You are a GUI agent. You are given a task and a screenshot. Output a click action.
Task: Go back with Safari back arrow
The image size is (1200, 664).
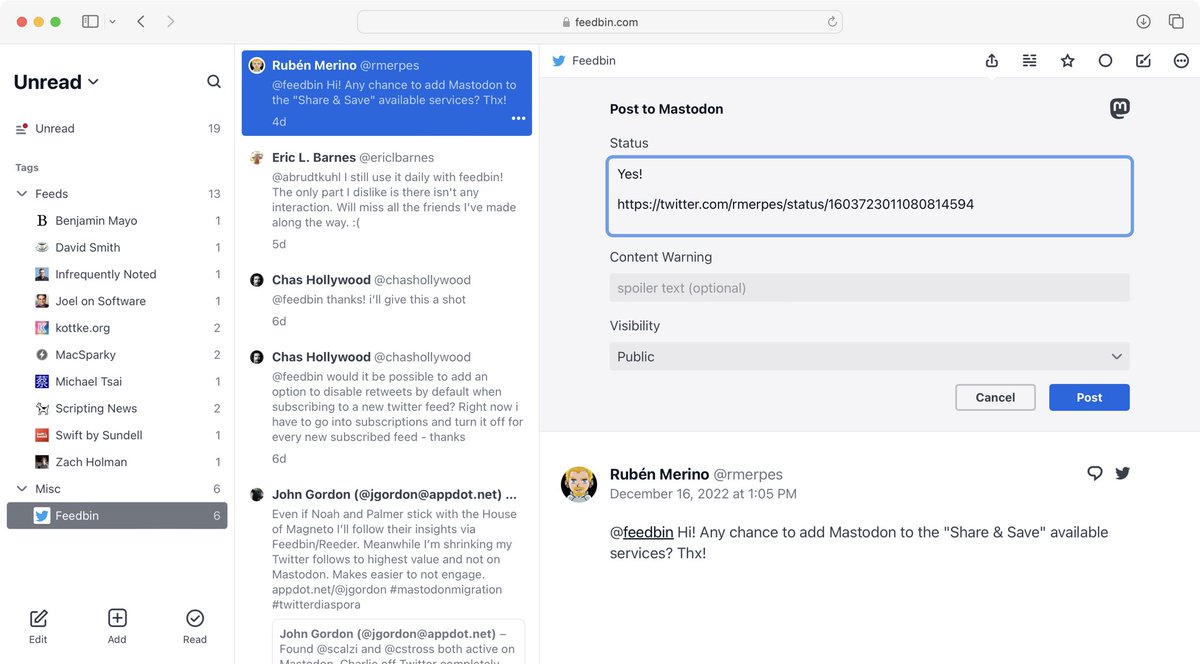[x=141, y=21]
